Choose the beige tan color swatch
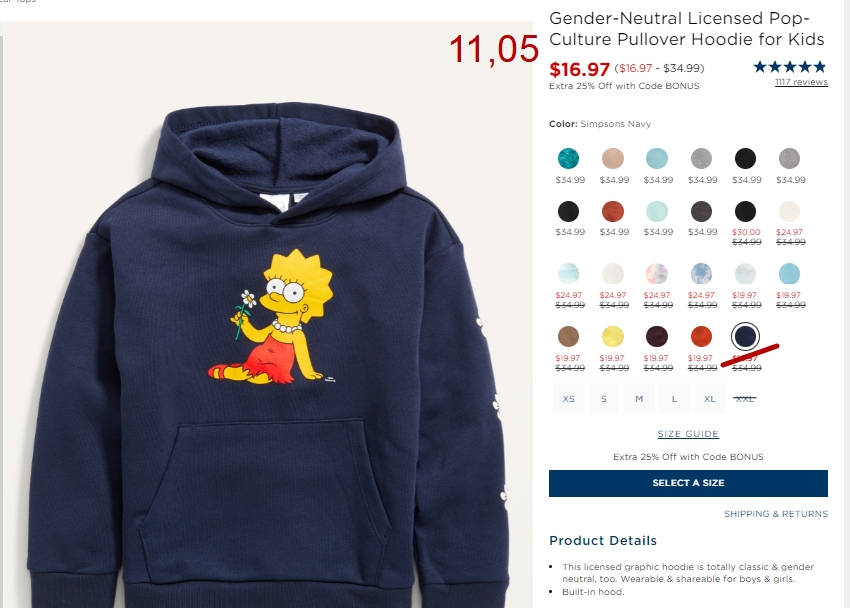The image size is (850, 608). tap(613, 158)
